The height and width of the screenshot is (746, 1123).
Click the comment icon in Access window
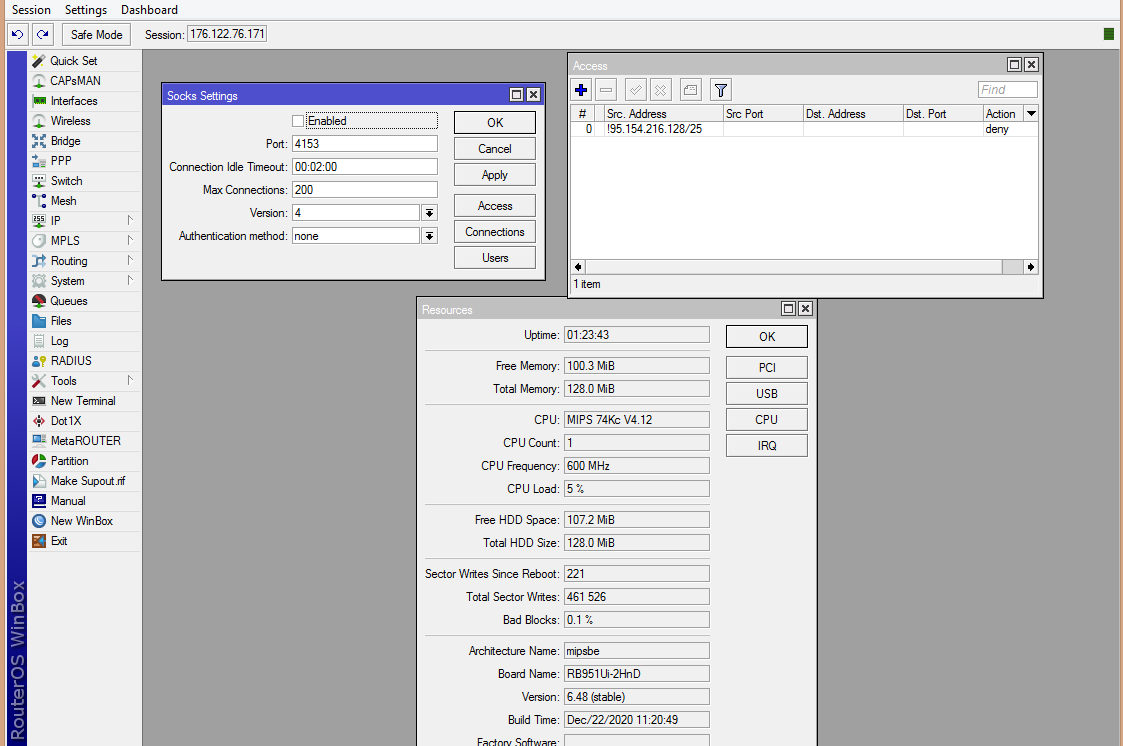690,90
